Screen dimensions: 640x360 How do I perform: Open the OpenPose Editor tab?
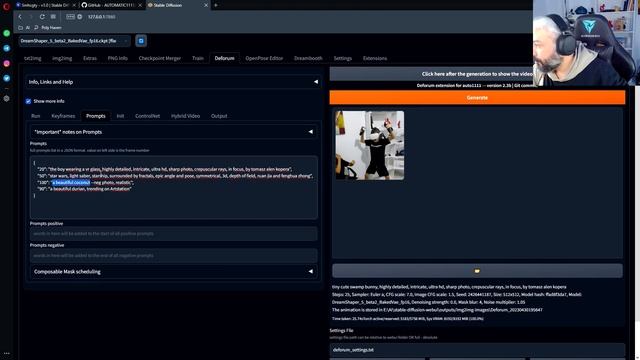click(x=264, y=58)
